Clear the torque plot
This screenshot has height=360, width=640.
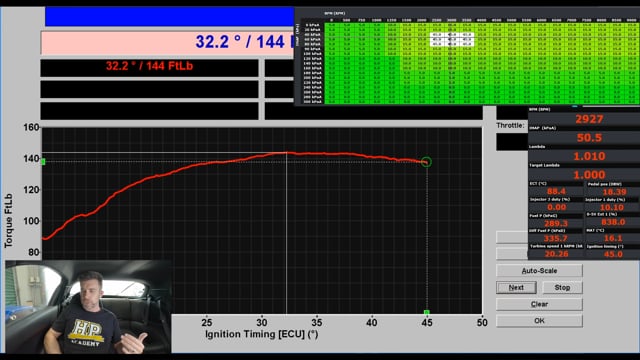539,304
